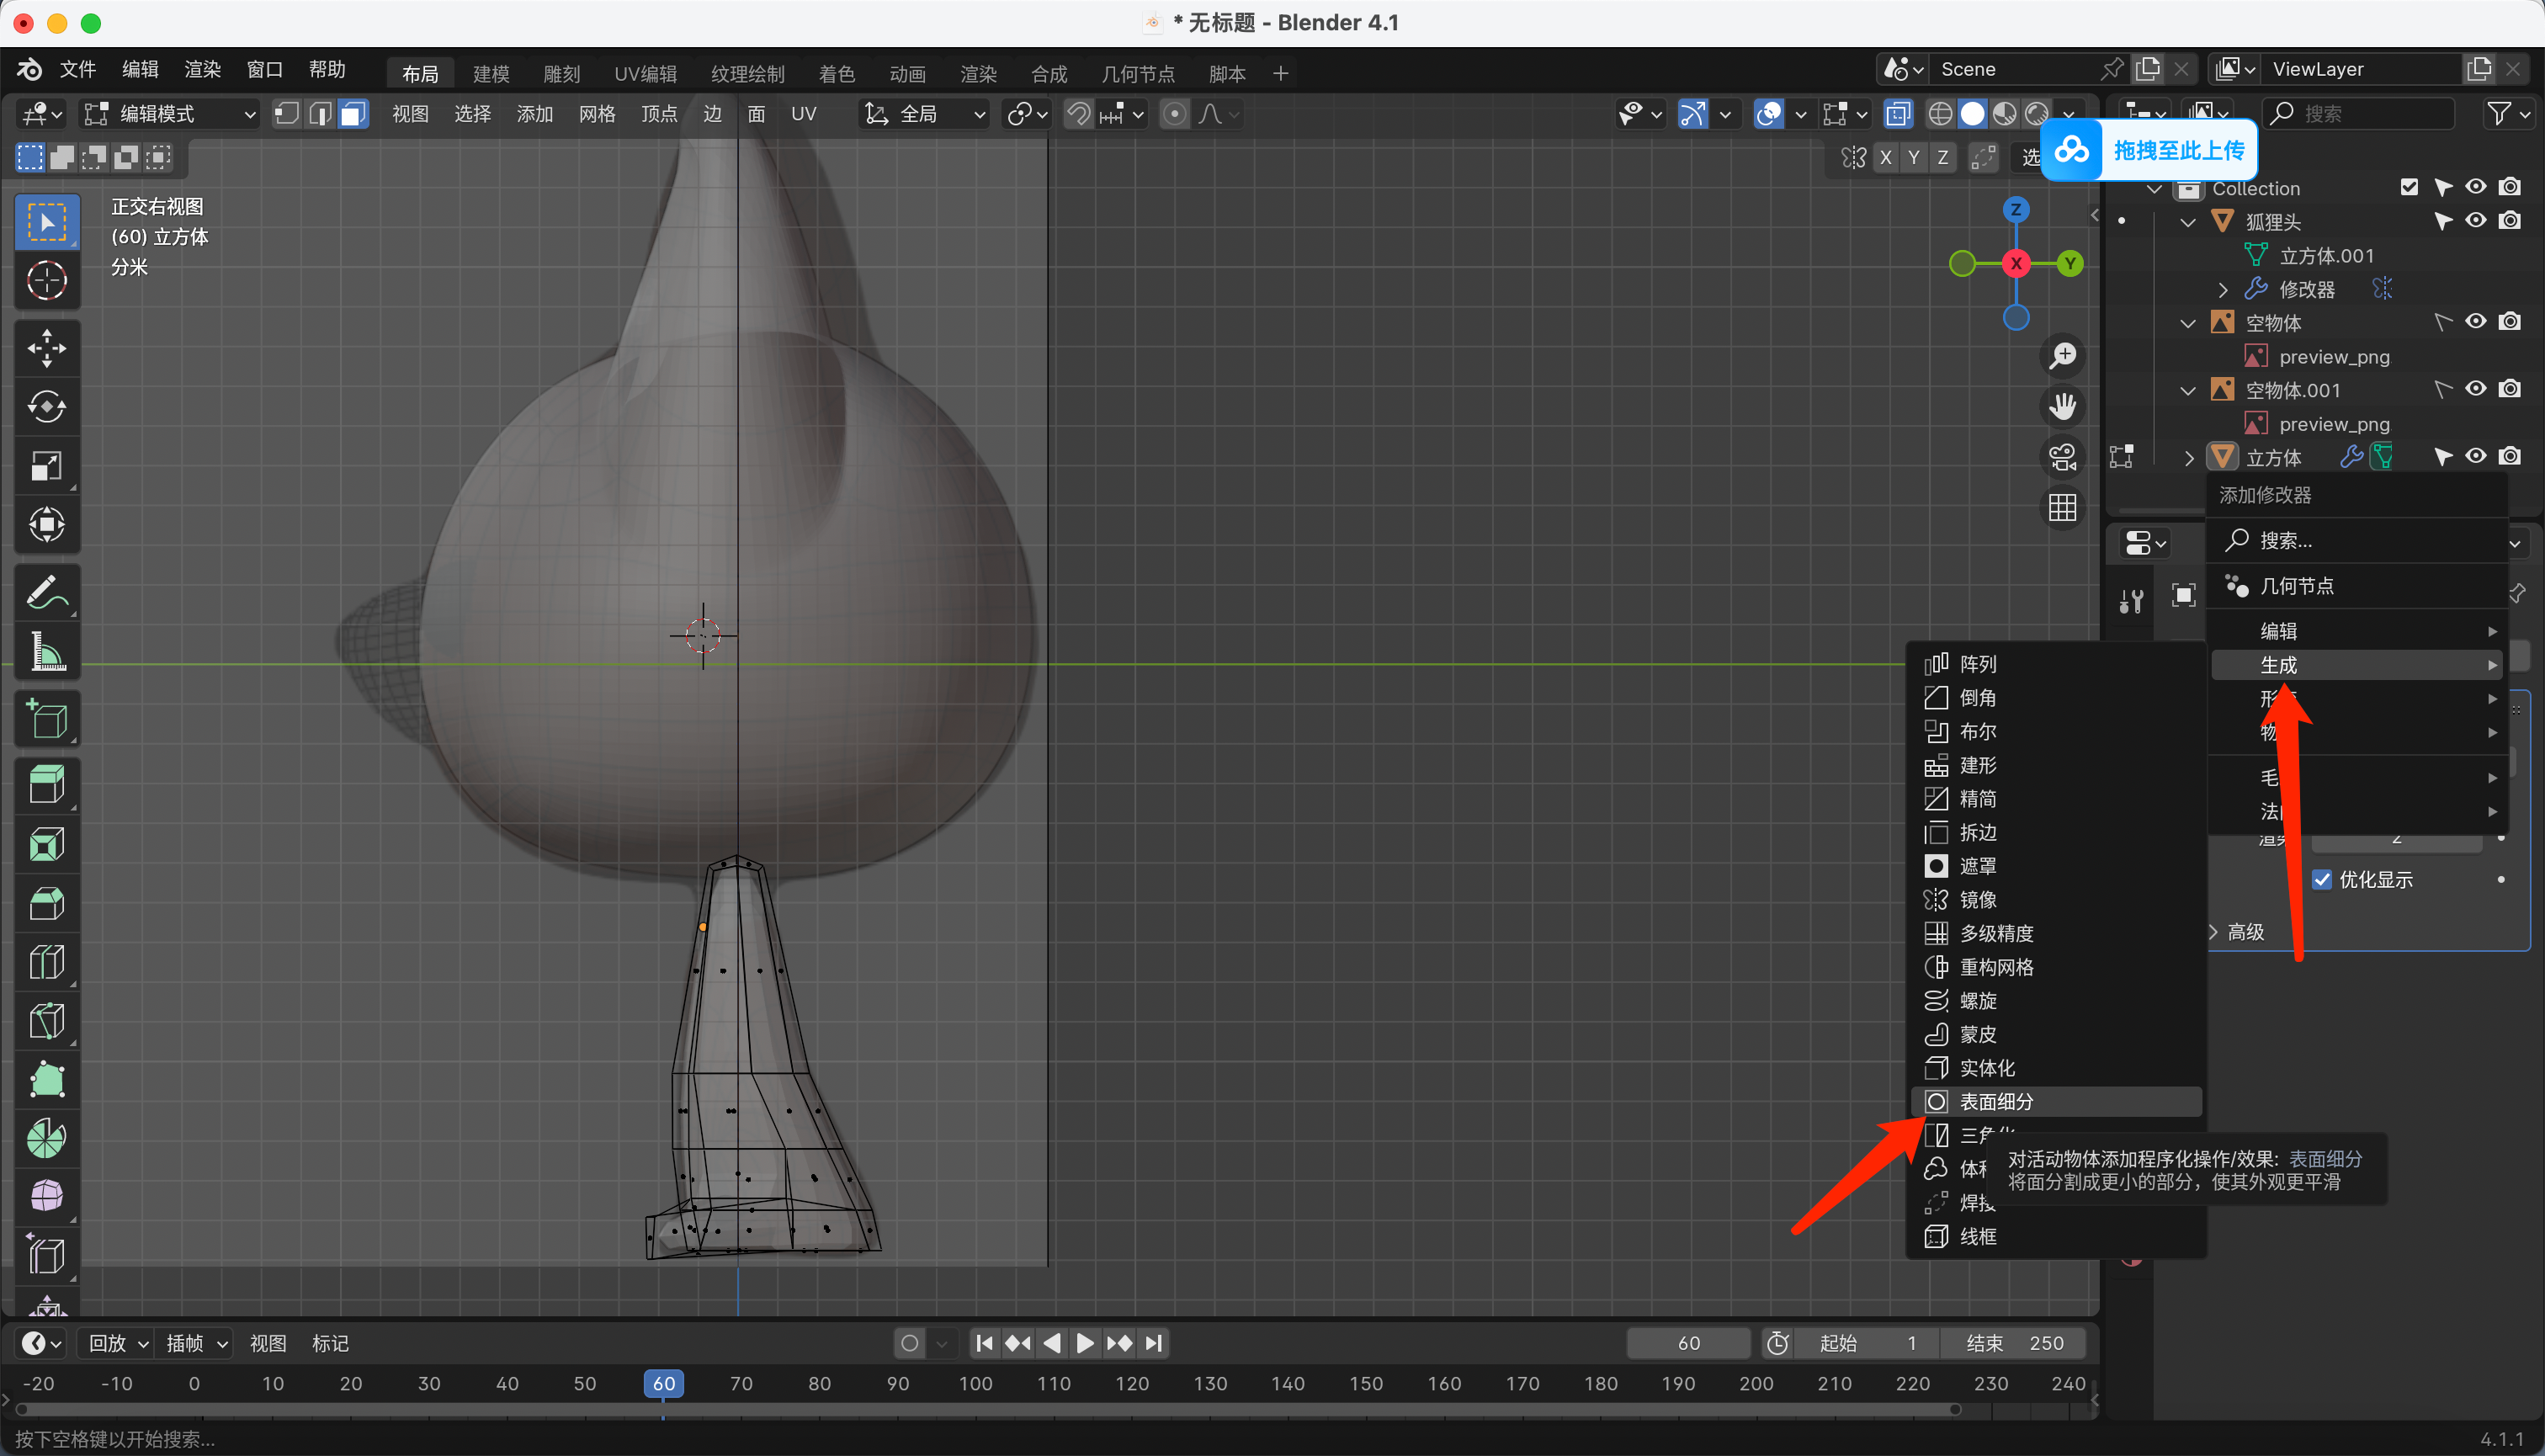Switch to face select mode
2545x1456 pixels.
point(352,114)
